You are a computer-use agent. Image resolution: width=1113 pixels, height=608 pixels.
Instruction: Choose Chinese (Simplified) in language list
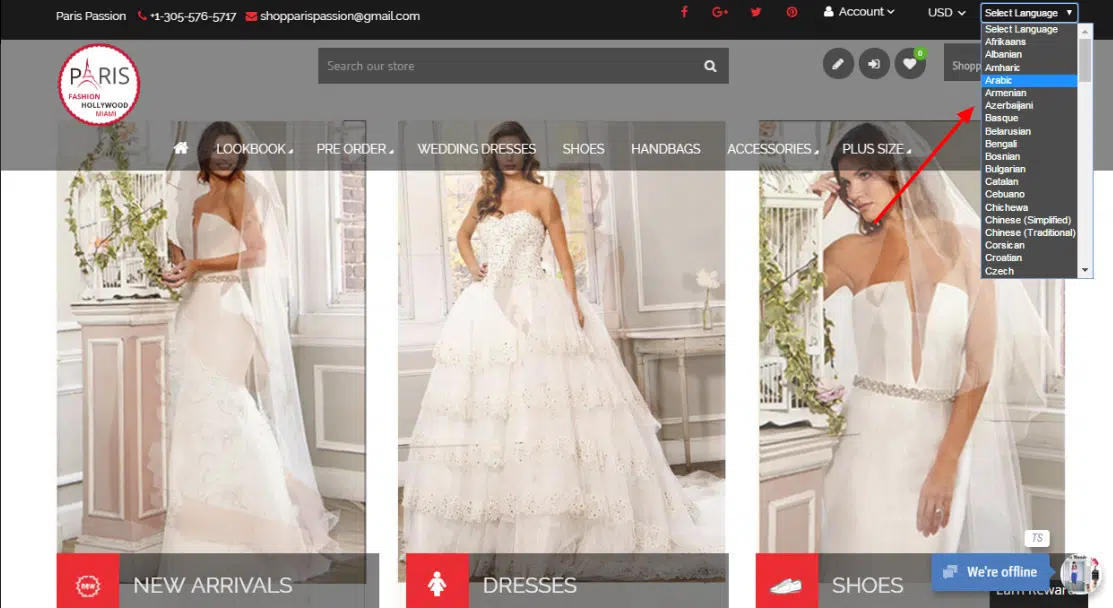pos(1028,220)
